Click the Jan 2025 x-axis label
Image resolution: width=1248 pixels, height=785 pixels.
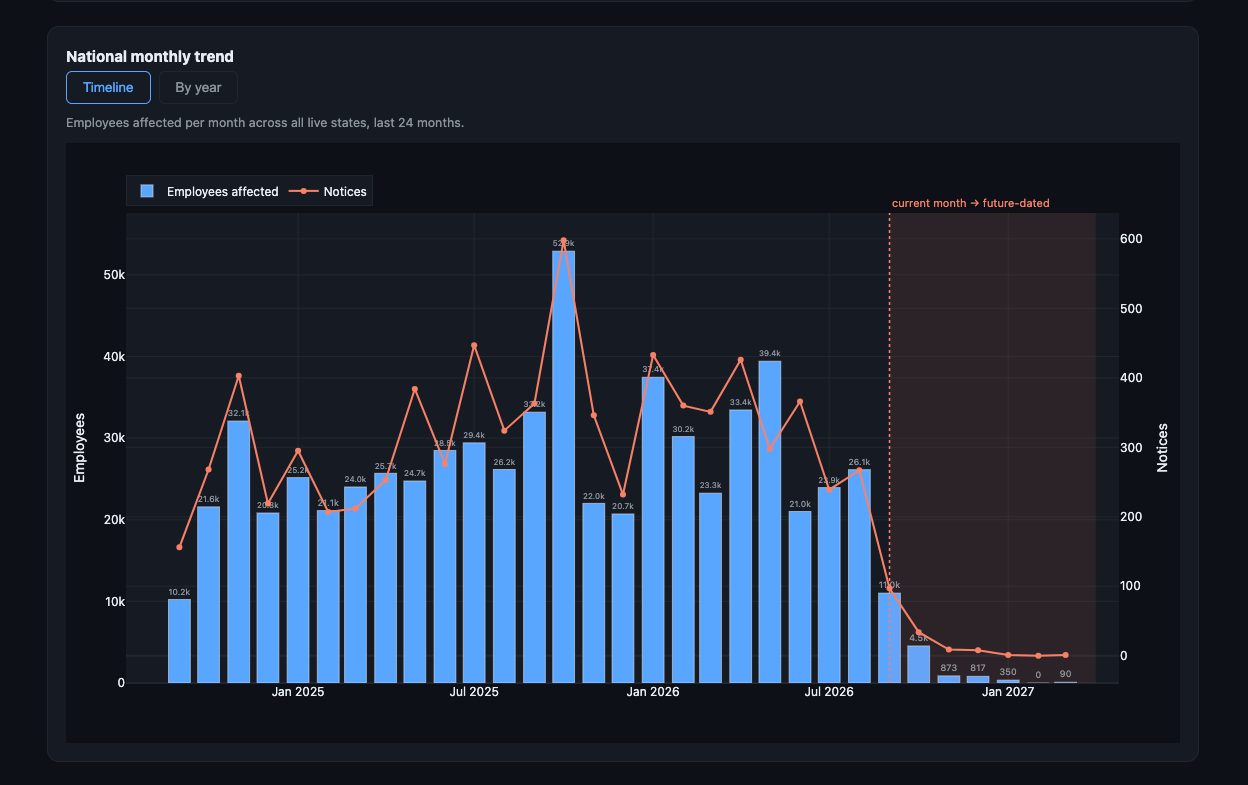tap(298, 692)
